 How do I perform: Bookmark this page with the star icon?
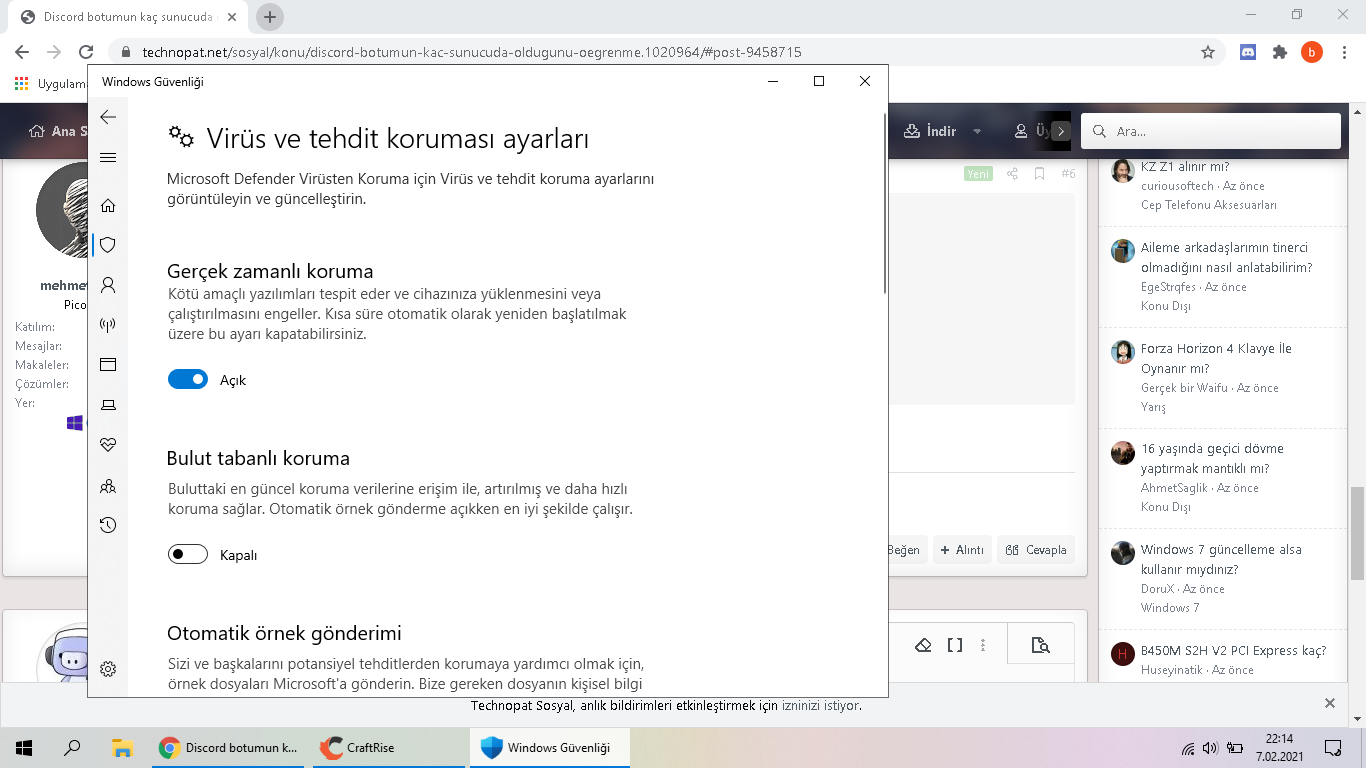1208,52
